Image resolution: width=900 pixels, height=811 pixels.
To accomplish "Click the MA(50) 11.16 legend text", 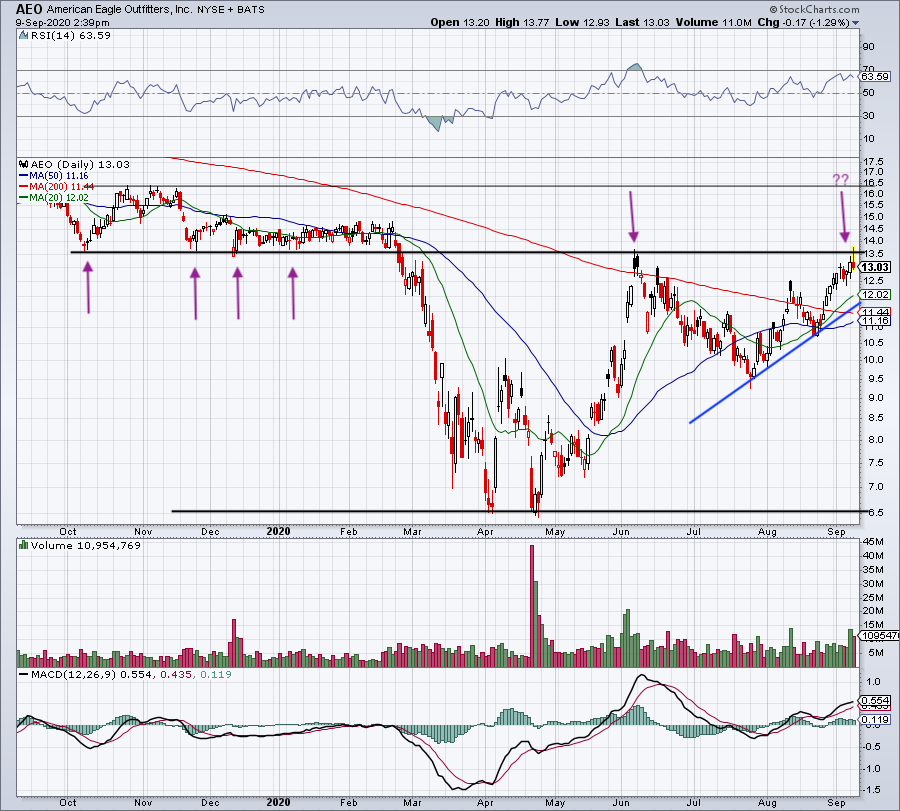I will (59, 176).
